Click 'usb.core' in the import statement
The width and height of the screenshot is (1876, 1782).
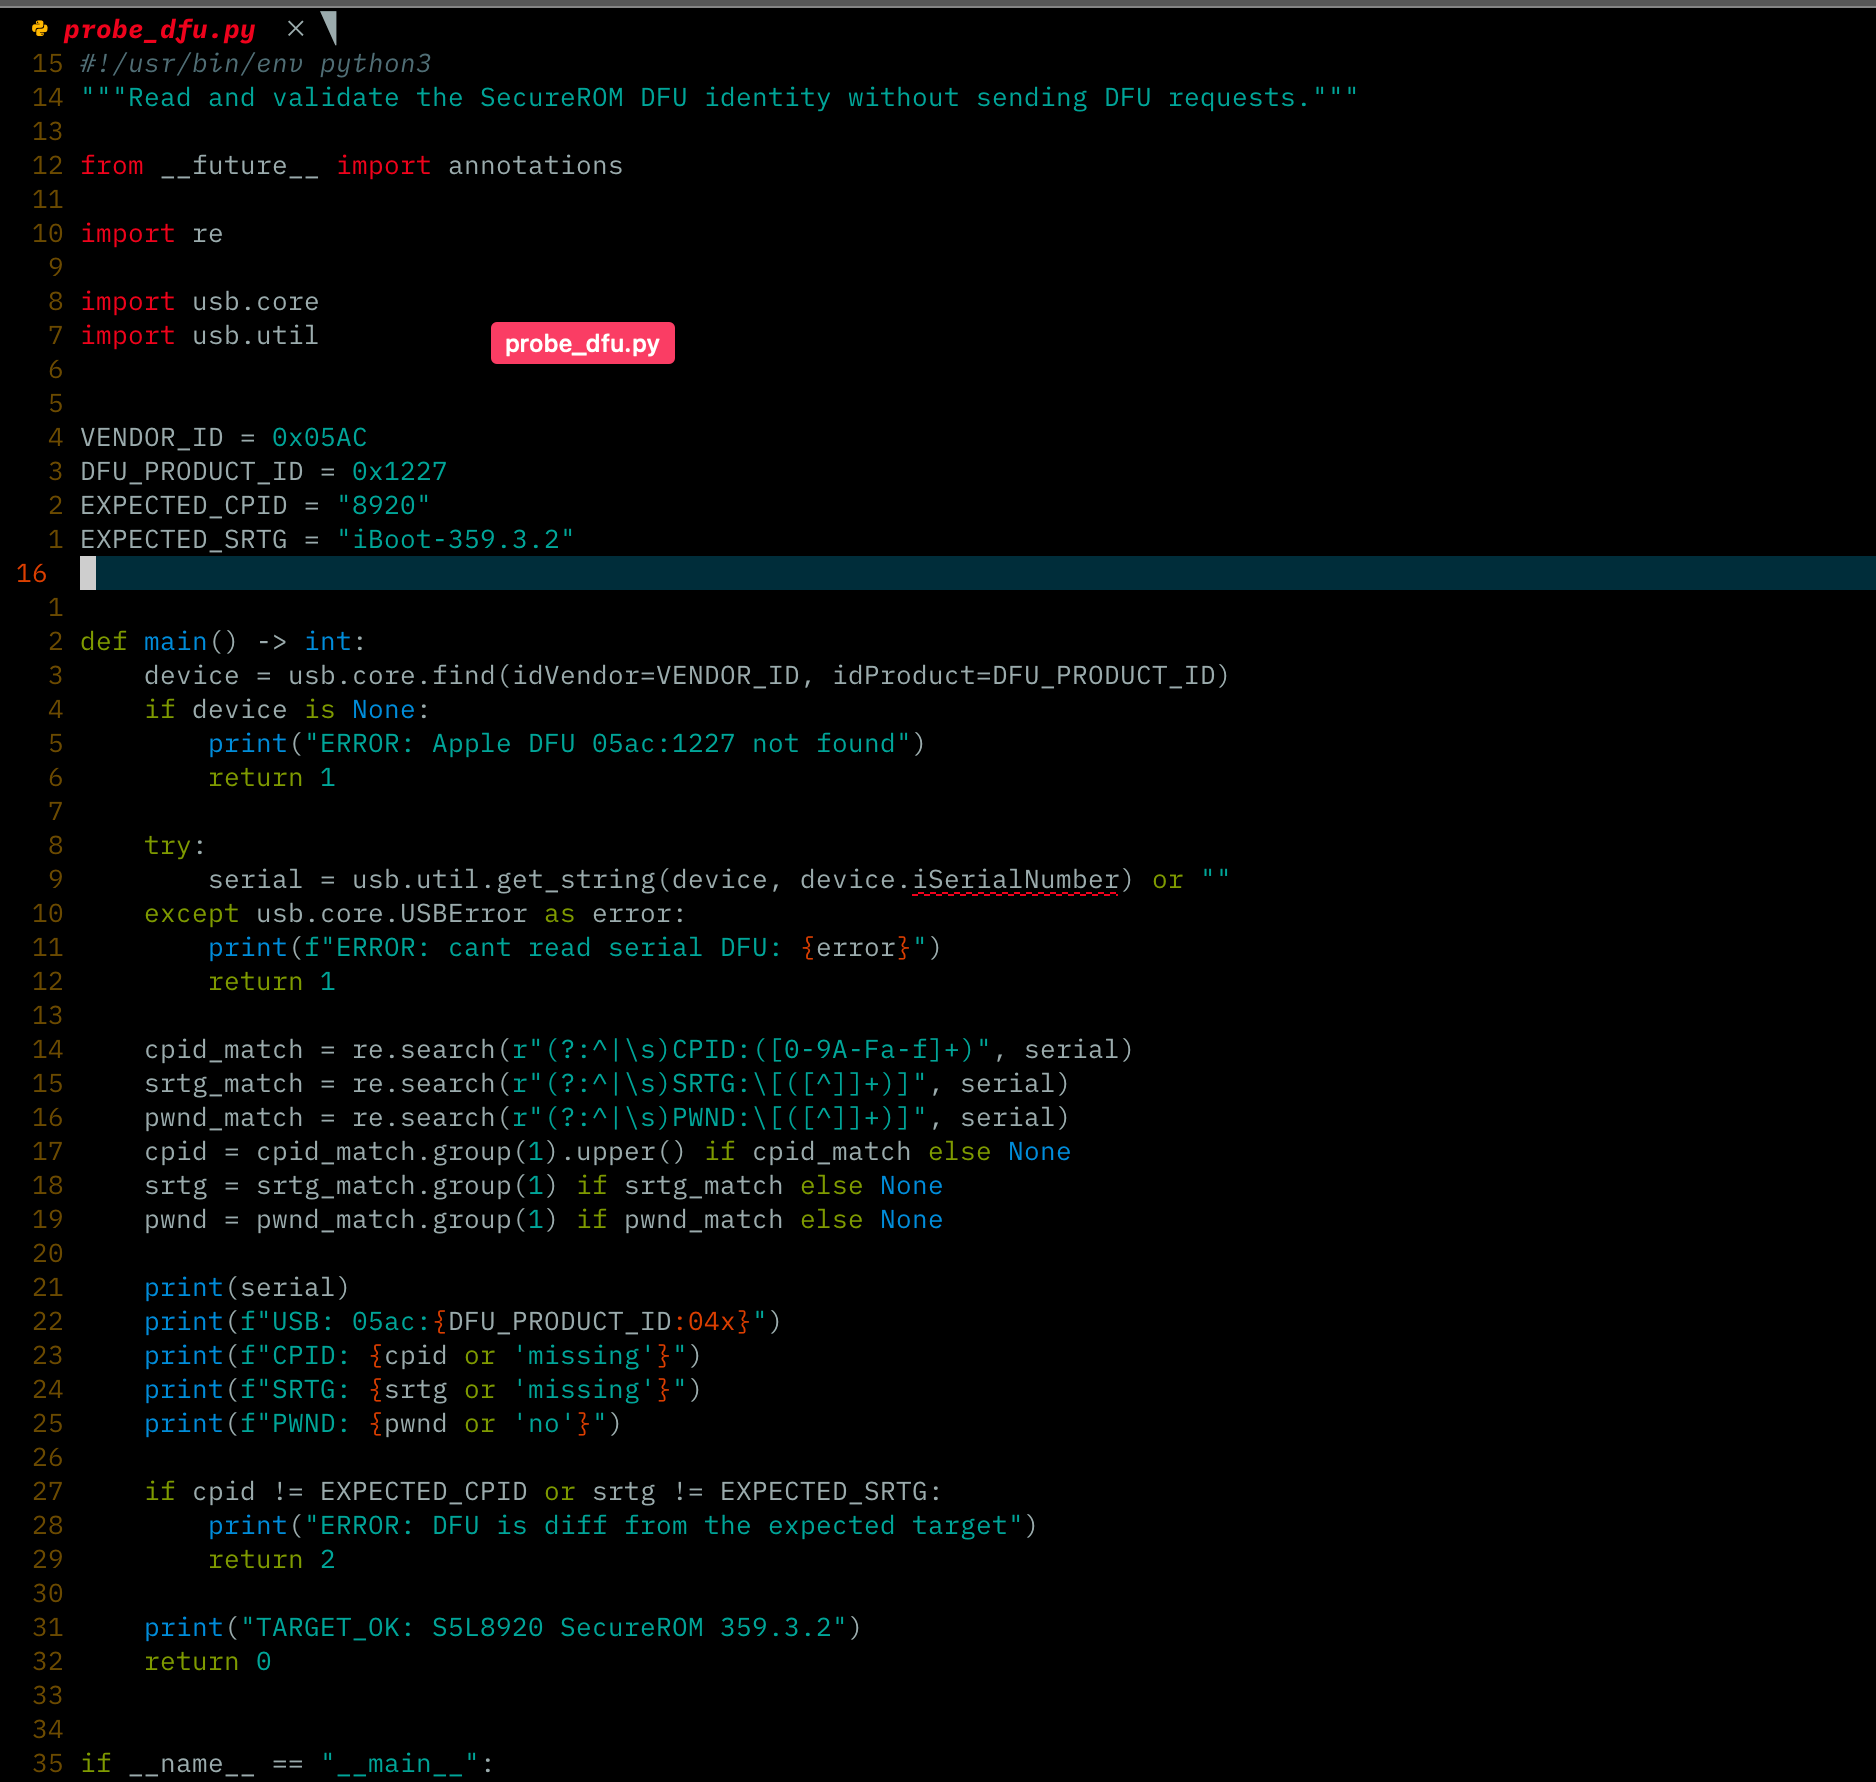(255, 302)
